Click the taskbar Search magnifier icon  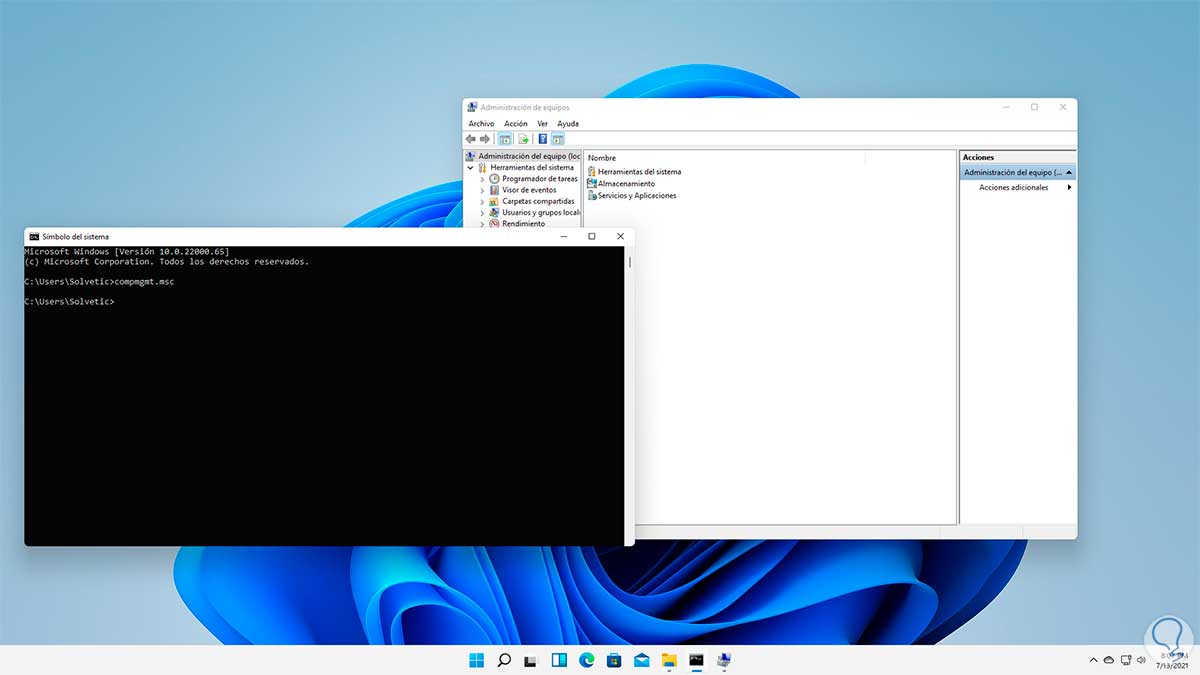point(505,660)
